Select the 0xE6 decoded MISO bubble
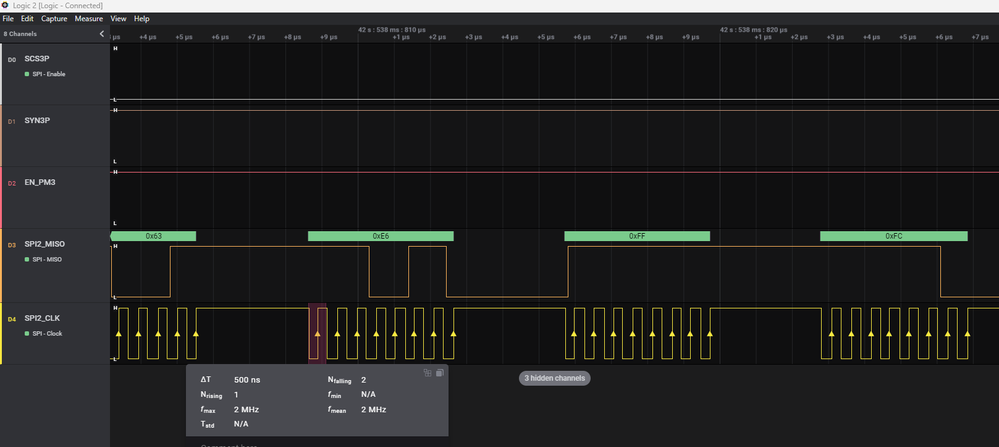The width and height of the screenshot is (999, 447). (x=380, y=236)
